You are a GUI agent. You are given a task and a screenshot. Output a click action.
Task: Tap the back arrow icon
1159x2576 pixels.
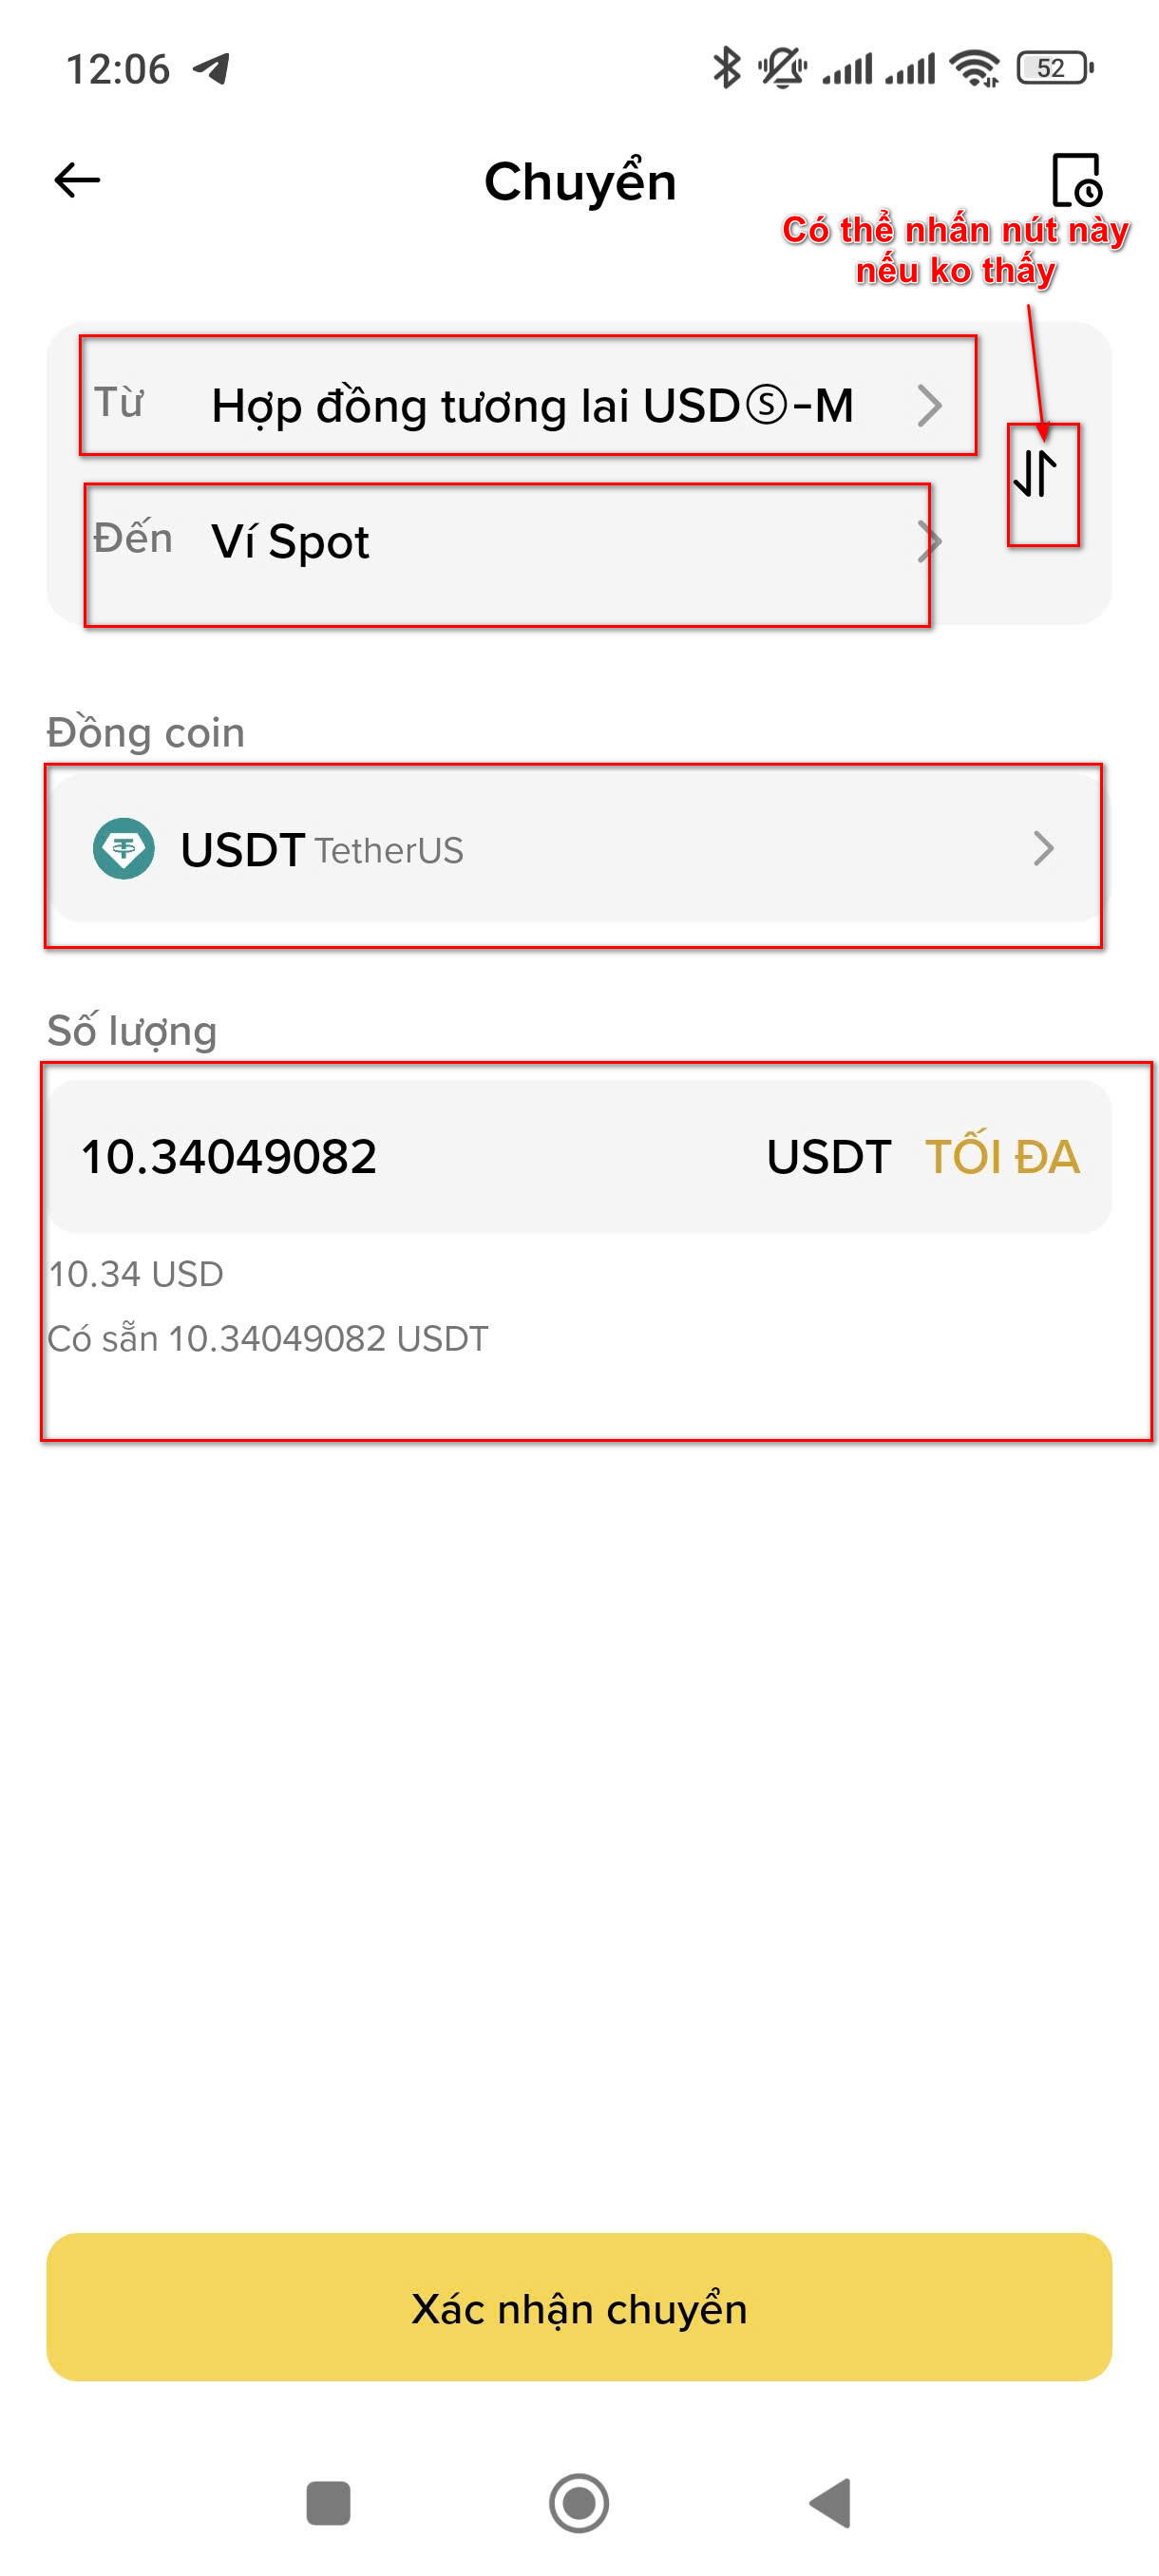coord(77,181)
